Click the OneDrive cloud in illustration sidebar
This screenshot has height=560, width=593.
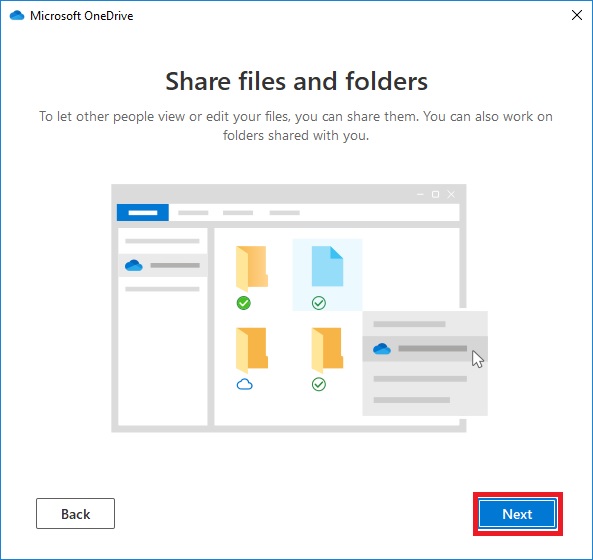134,265
